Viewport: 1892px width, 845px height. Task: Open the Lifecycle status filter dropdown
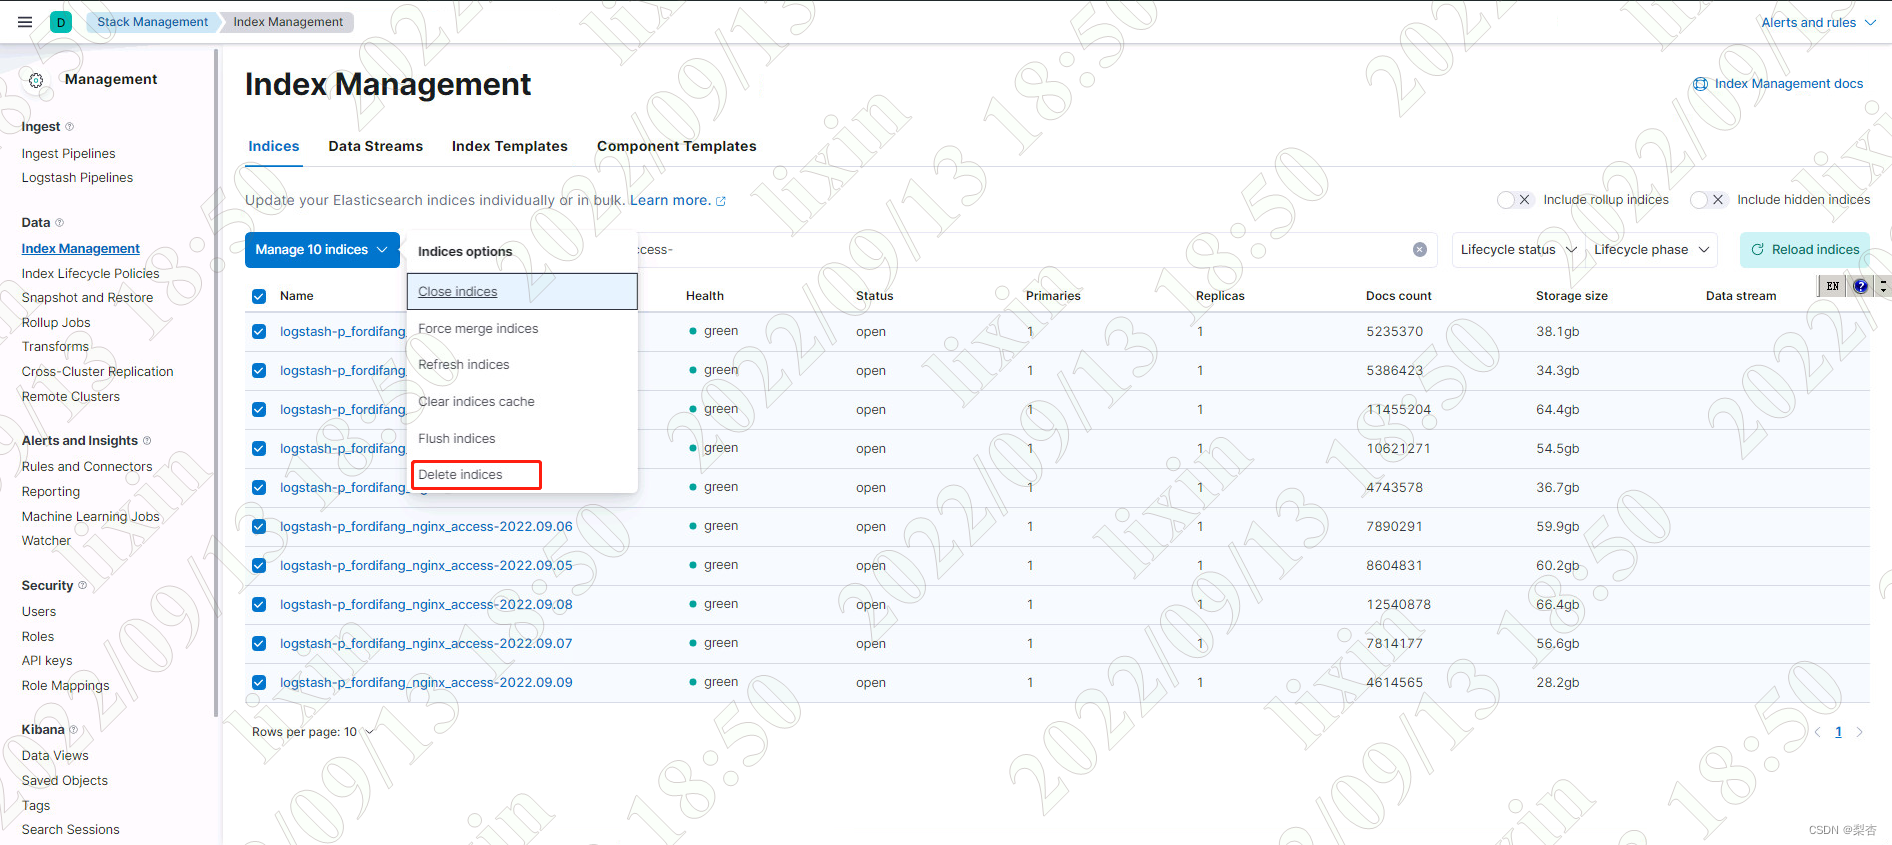tap(1517, 250)
